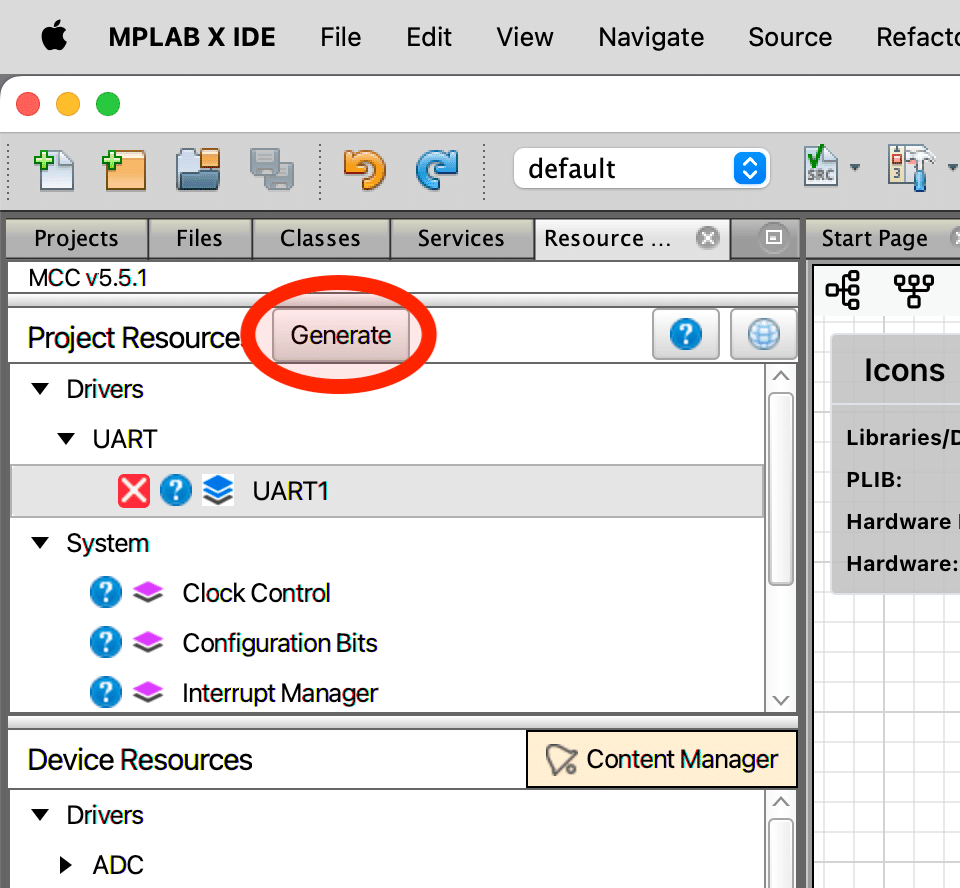Remove UART1 with red X icon
960x888 pixels.
[133, 491]
